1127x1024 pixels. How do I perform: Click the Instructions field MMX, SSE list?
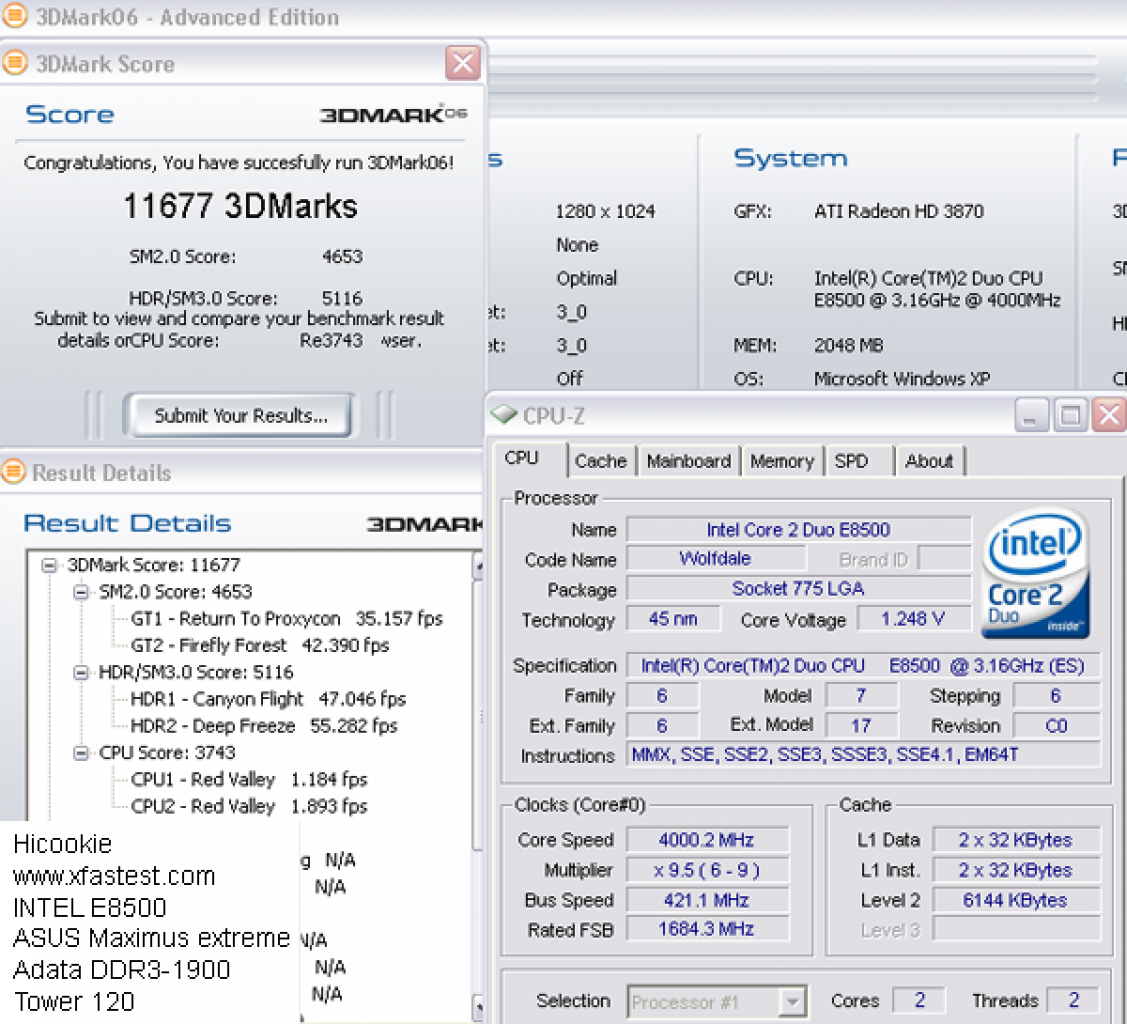(x=863, y=755)
